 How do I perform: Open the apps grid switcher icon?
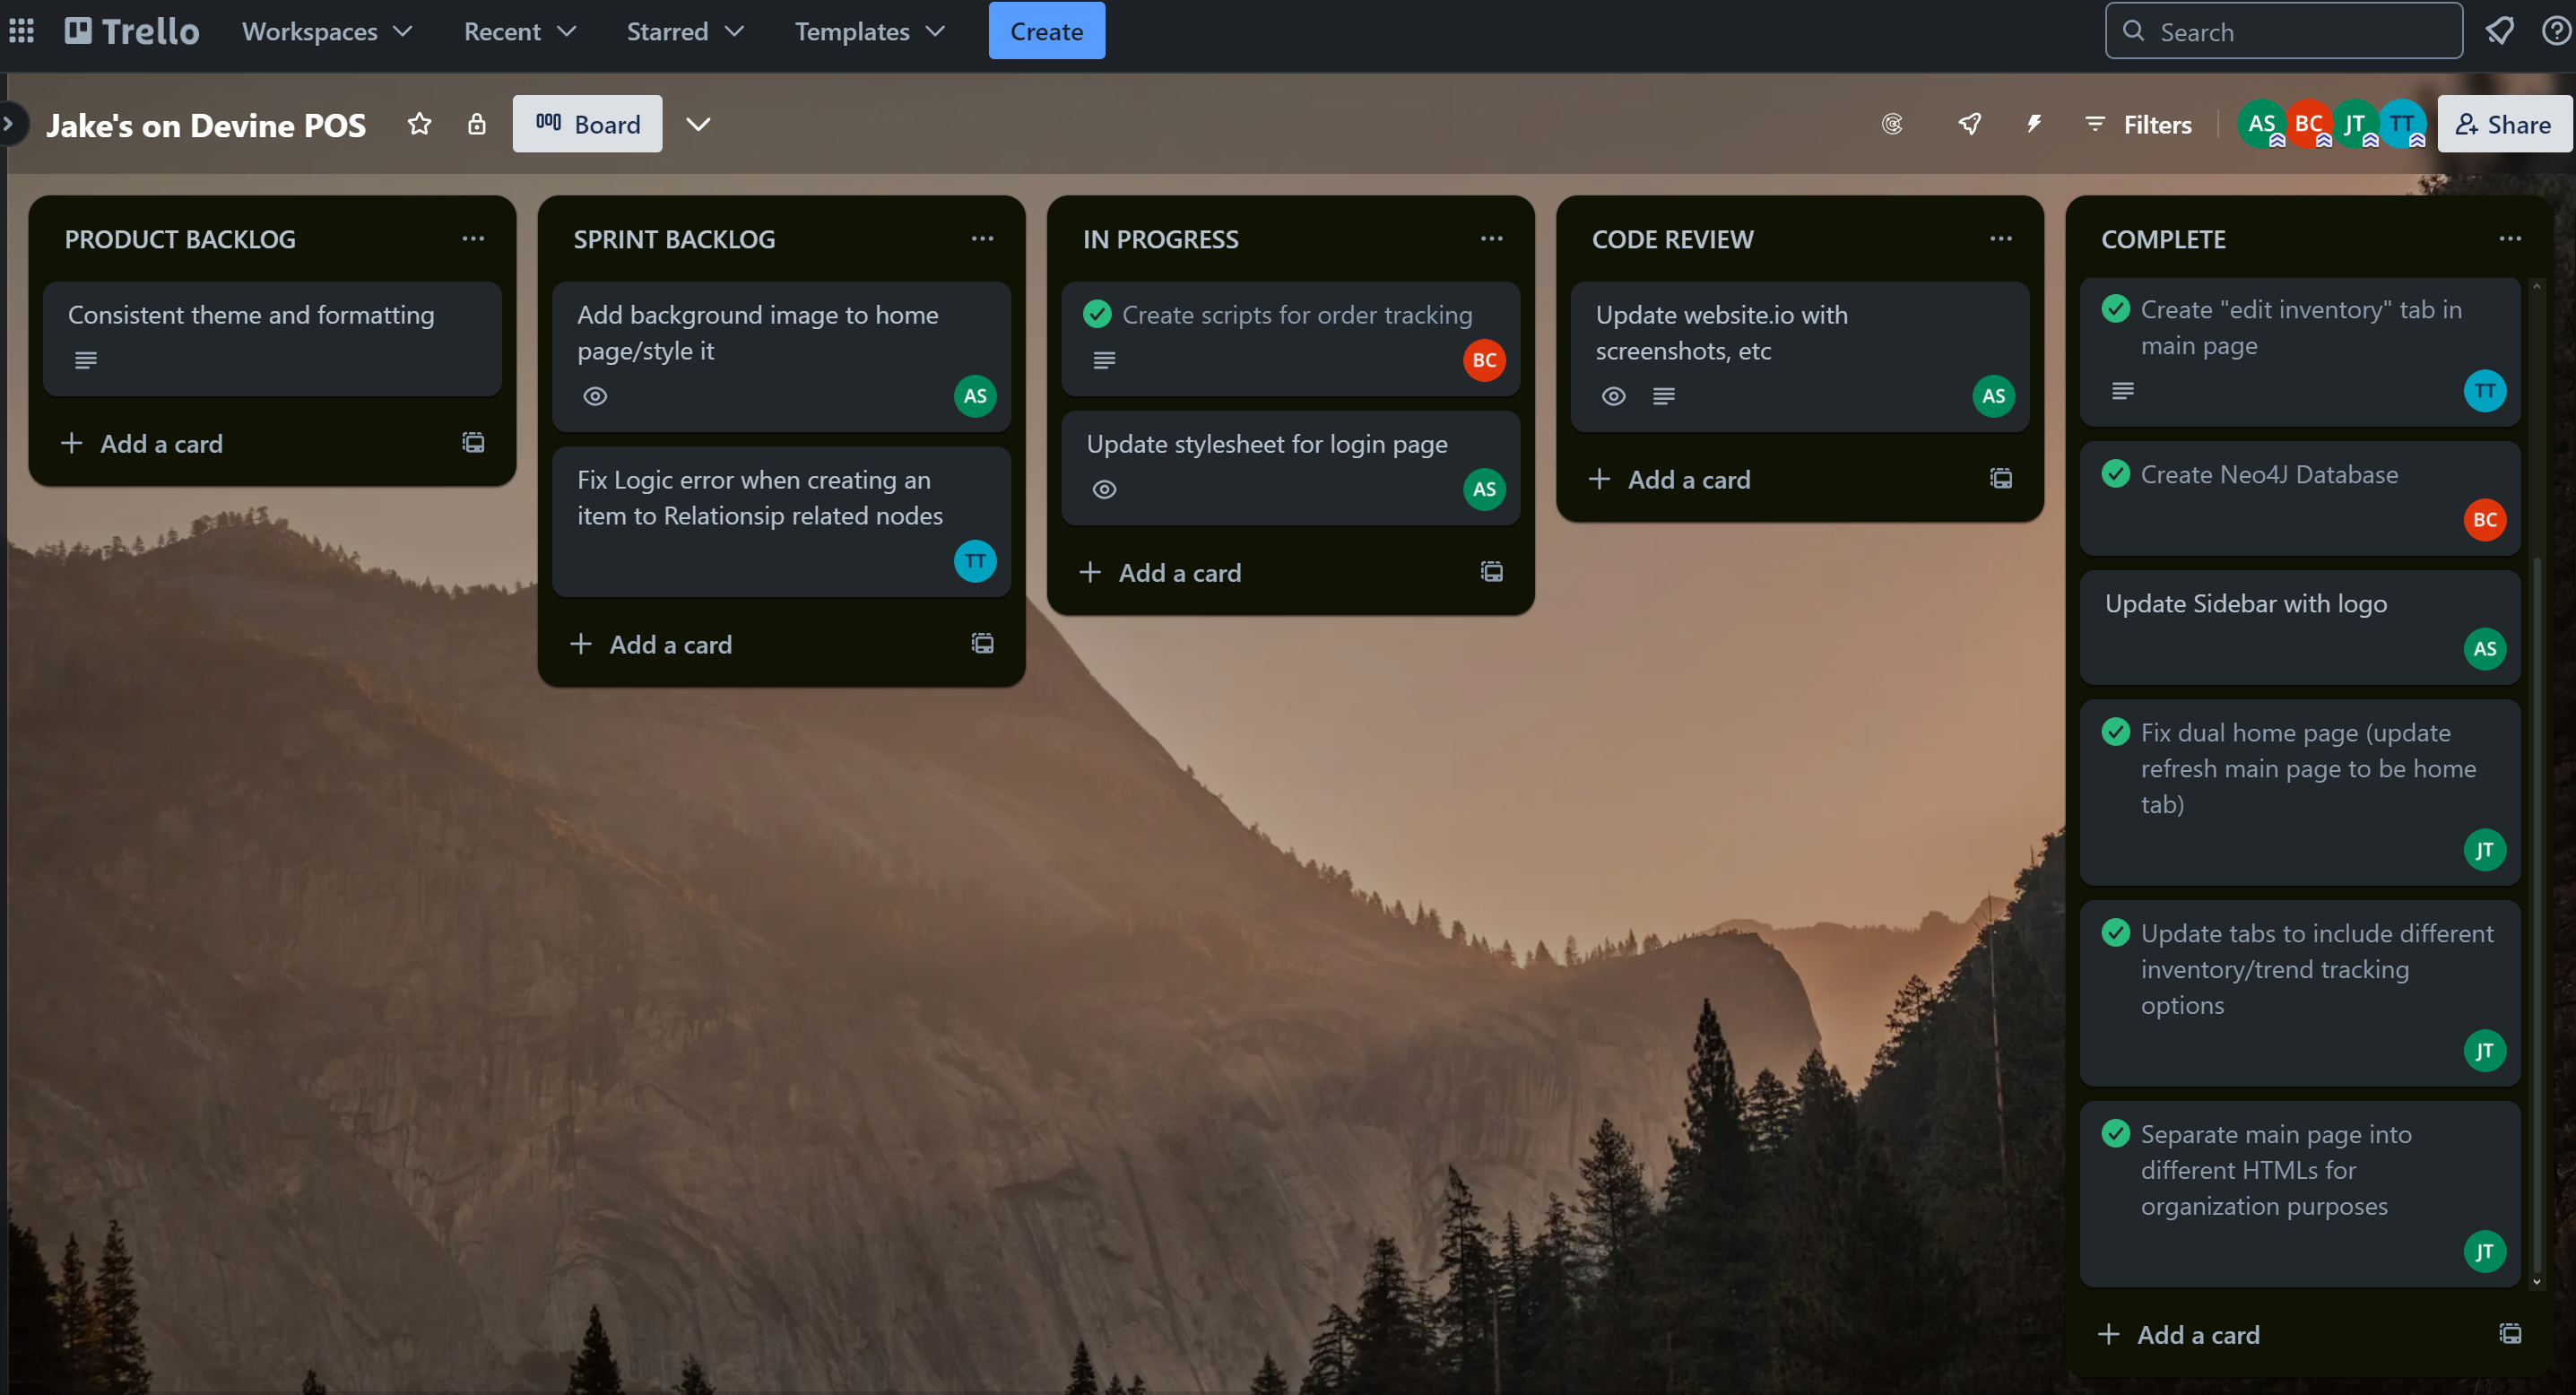tap(22, 31)
